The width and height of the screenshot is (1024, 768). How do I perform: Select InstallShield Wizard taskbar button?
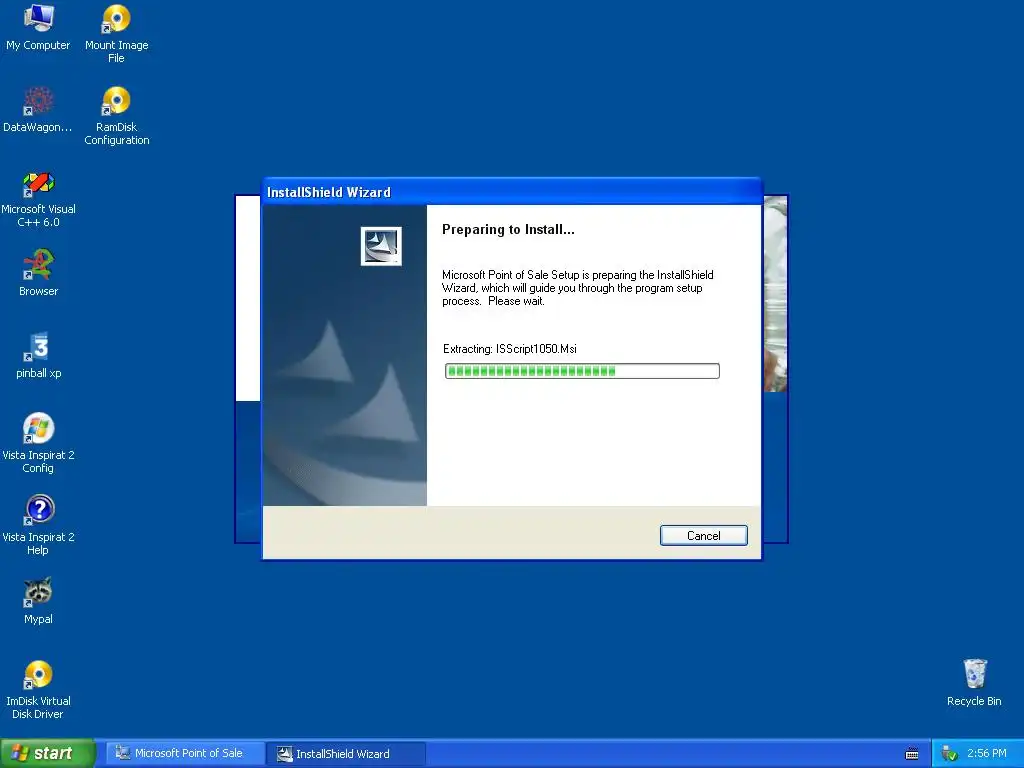[x=346, y=754]
